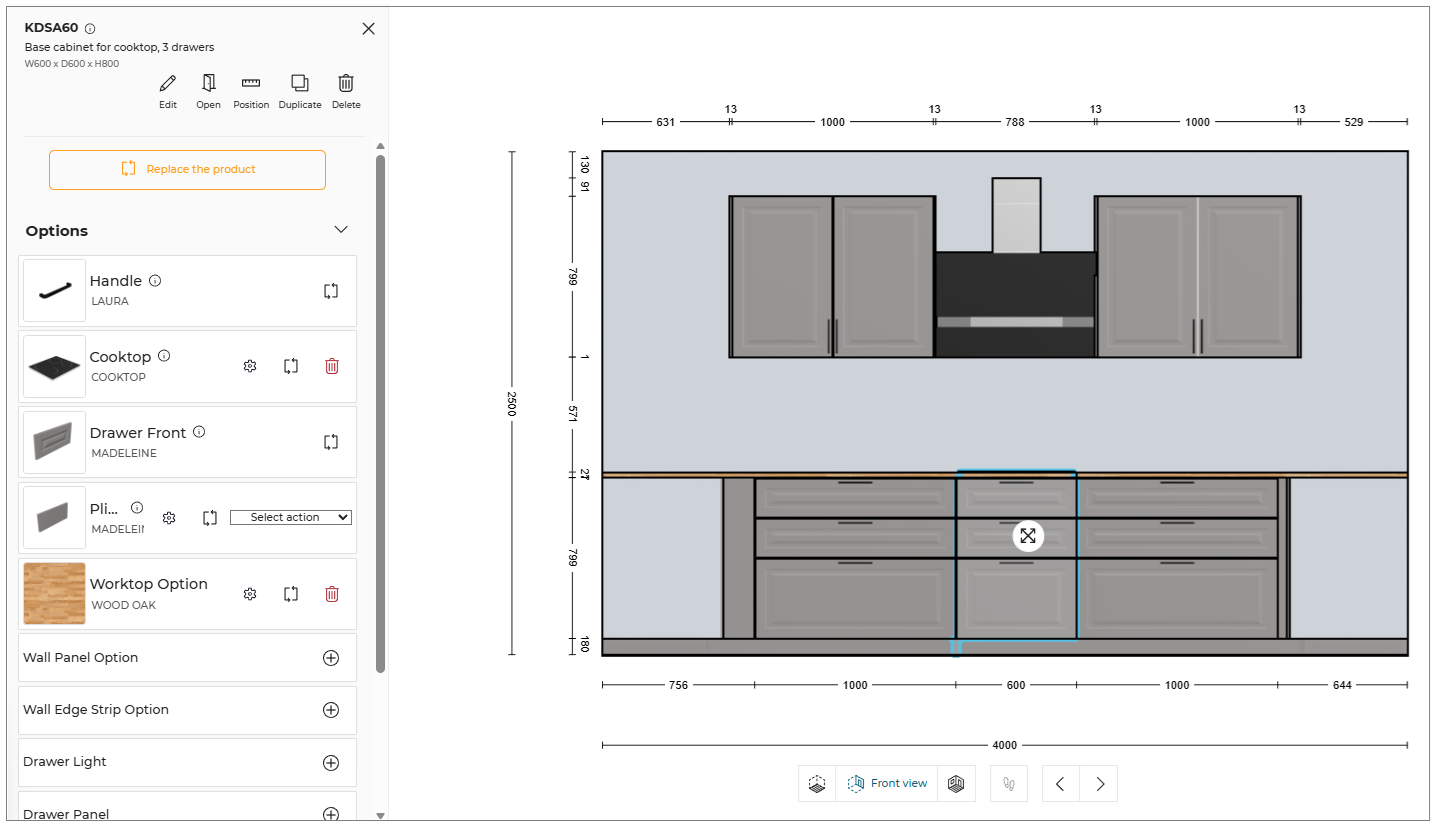Screen dimensions: 1437x826
Task: Show info for Drawer Front option
Action: (x=199, y=432)
